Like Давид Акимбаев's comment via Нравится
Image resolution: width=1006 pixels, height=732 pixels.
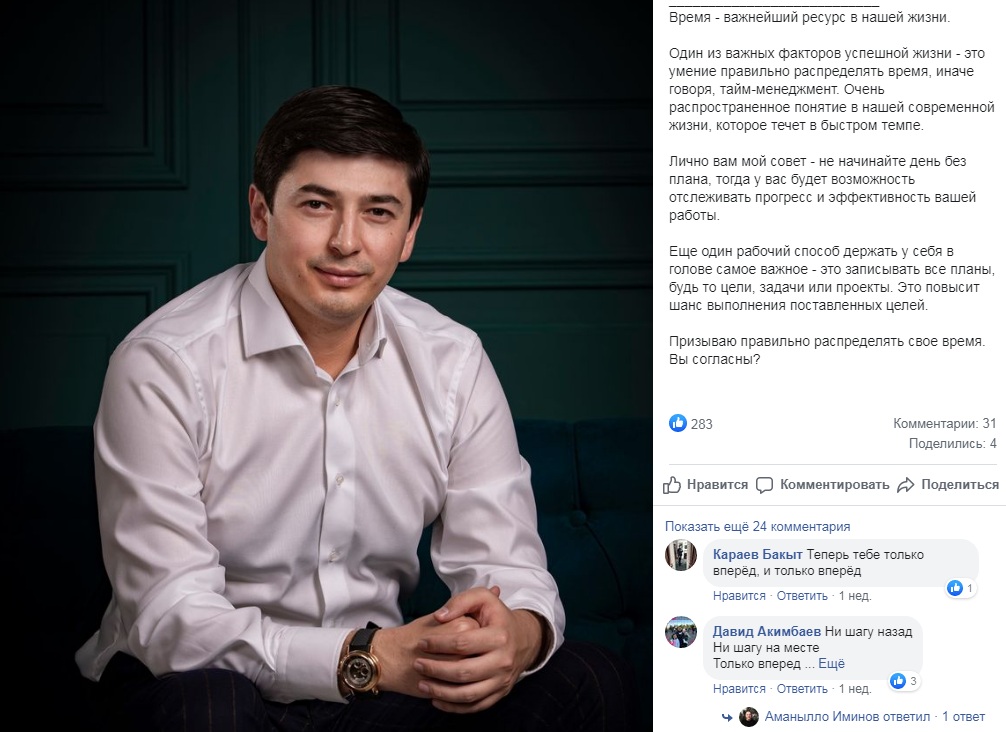[x=739, y=689]
